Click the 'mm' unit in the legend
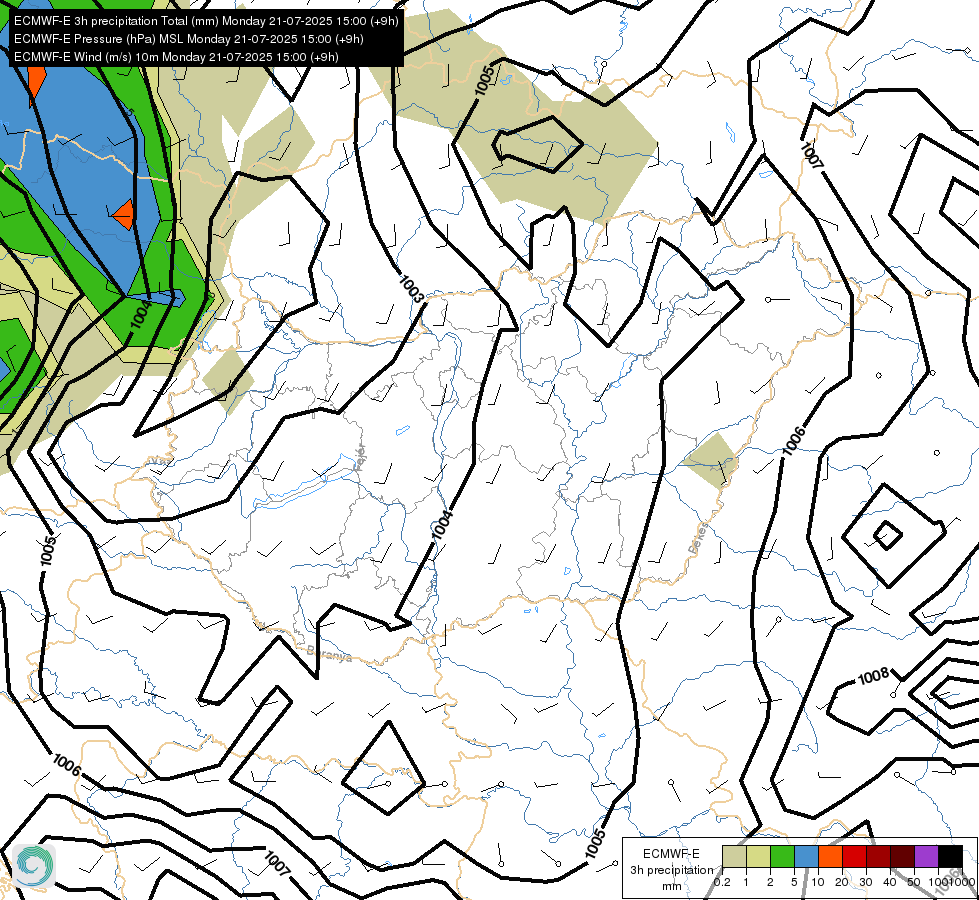The width and height of the screenshot is (979, 900). coord(671,886)
